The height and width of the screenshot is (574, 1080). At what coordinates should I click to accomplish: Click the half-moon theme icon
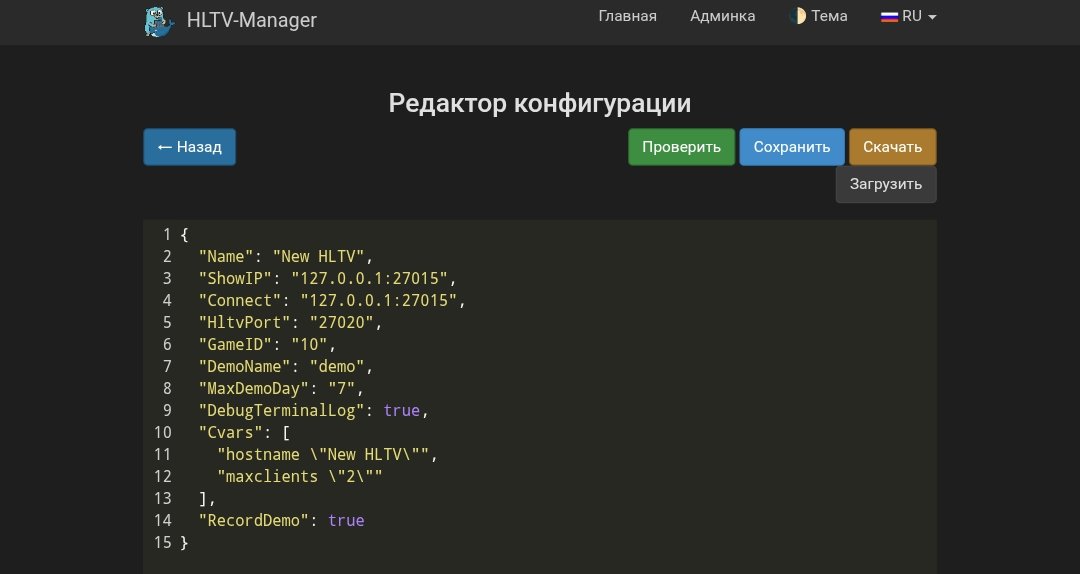(798, 16)
